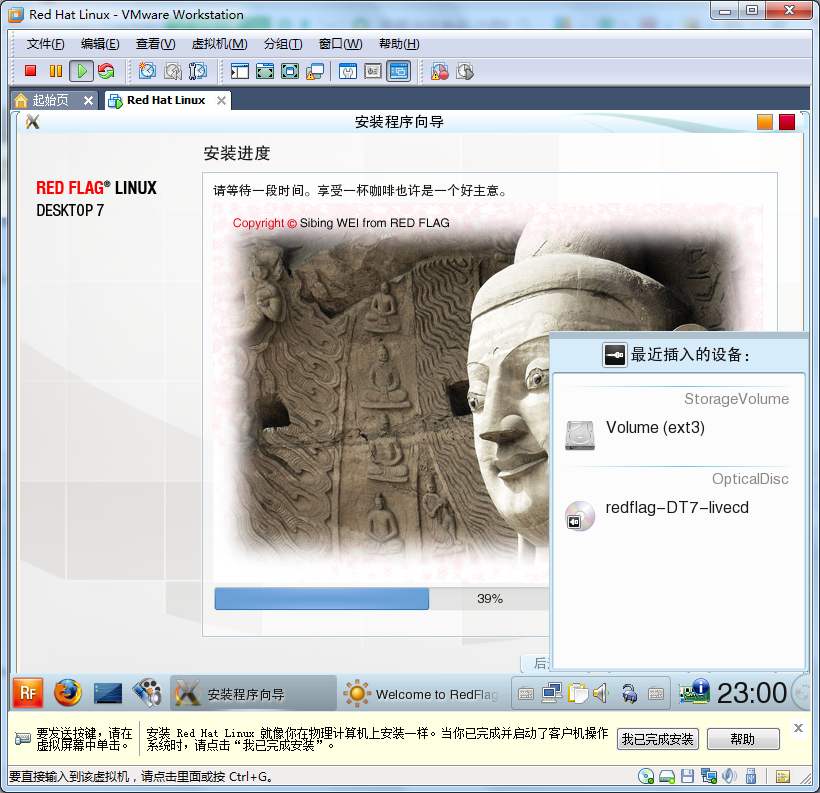Open the 查看(V) menu
The height and width of the screenshot is (793, 820).
pos(155,44)
